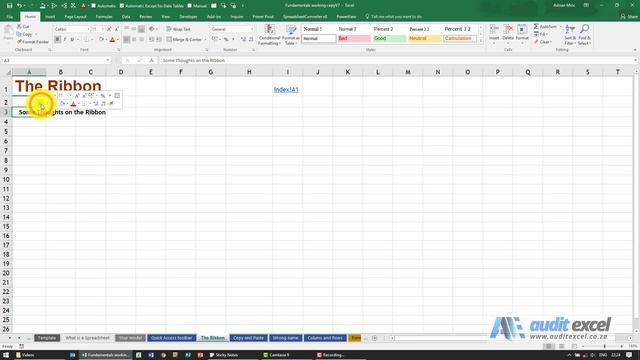Click the Paste clipboard icon
This screenshot has height=360, width=640.
click(x=8, y=31)
